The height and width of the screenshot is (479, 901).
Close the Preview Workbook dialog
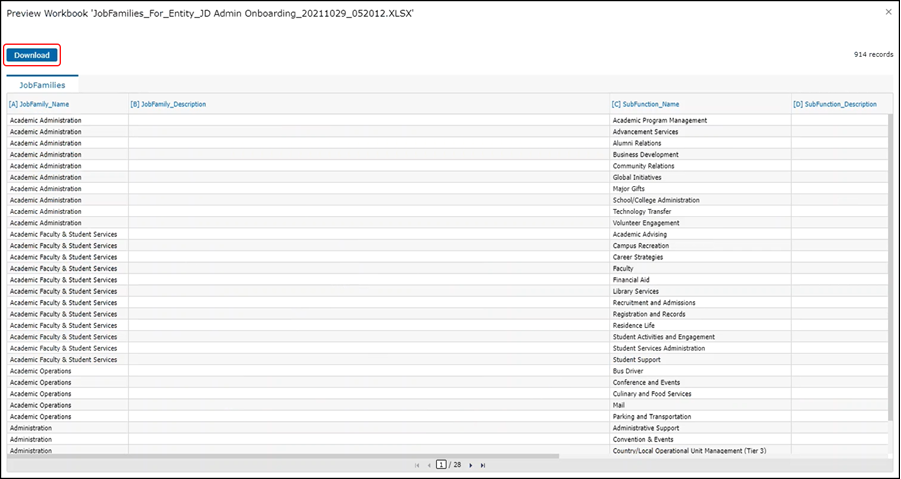(888, 12)
